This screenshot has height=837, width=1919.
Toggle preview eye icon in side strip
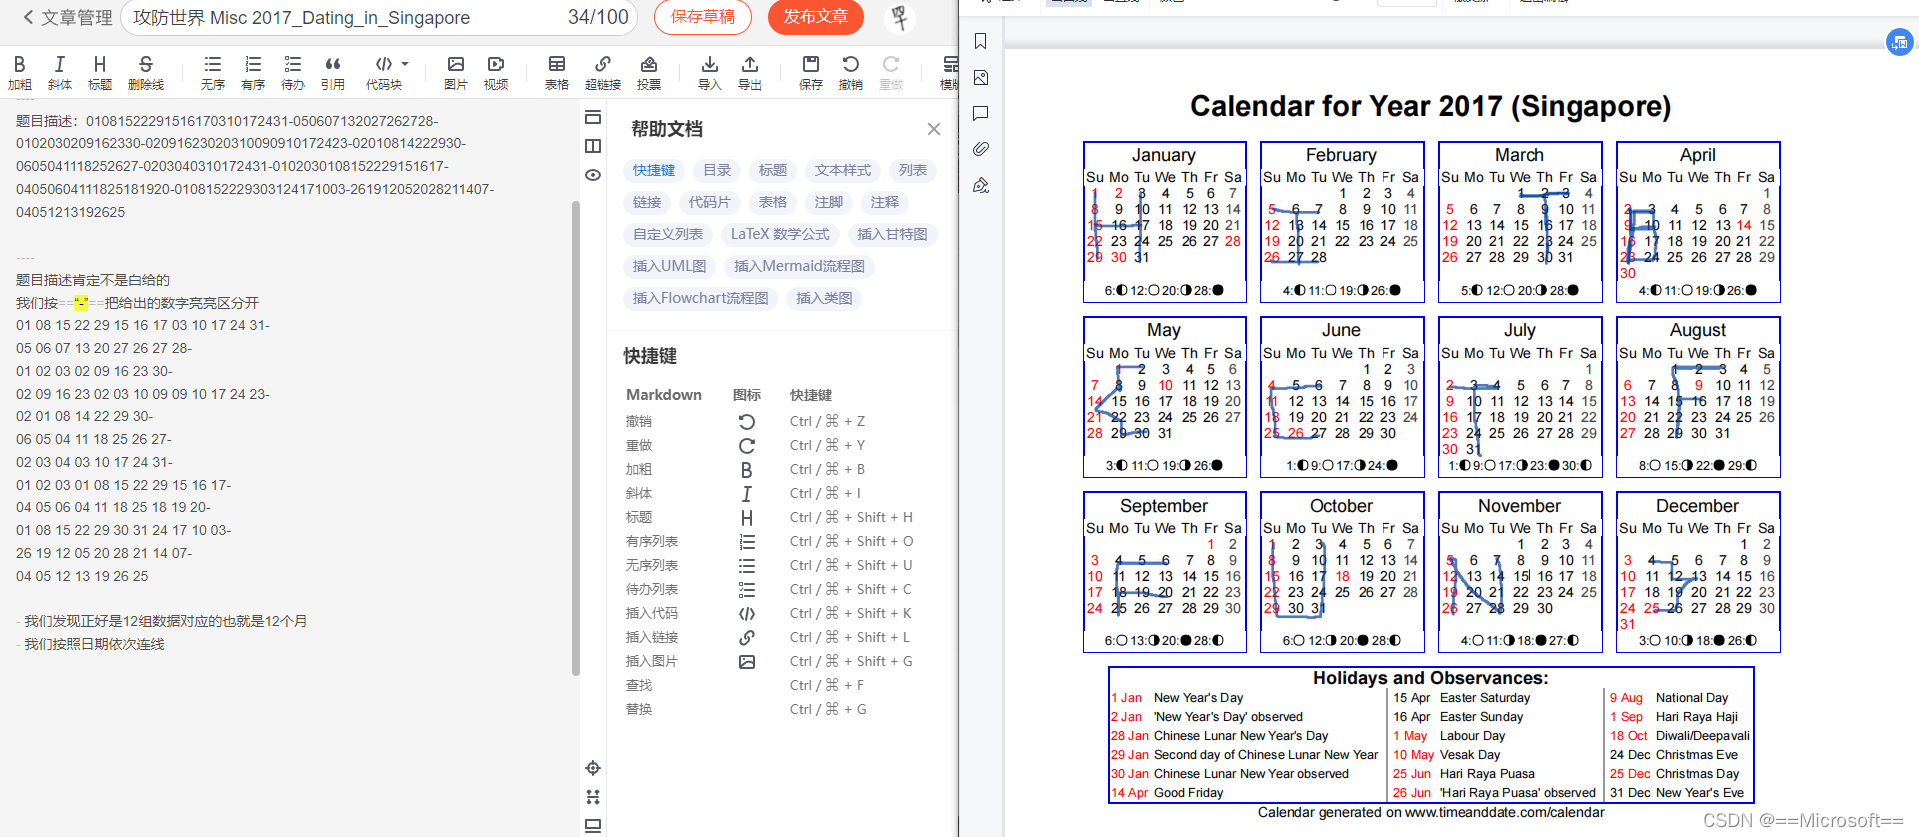point(593,175)
